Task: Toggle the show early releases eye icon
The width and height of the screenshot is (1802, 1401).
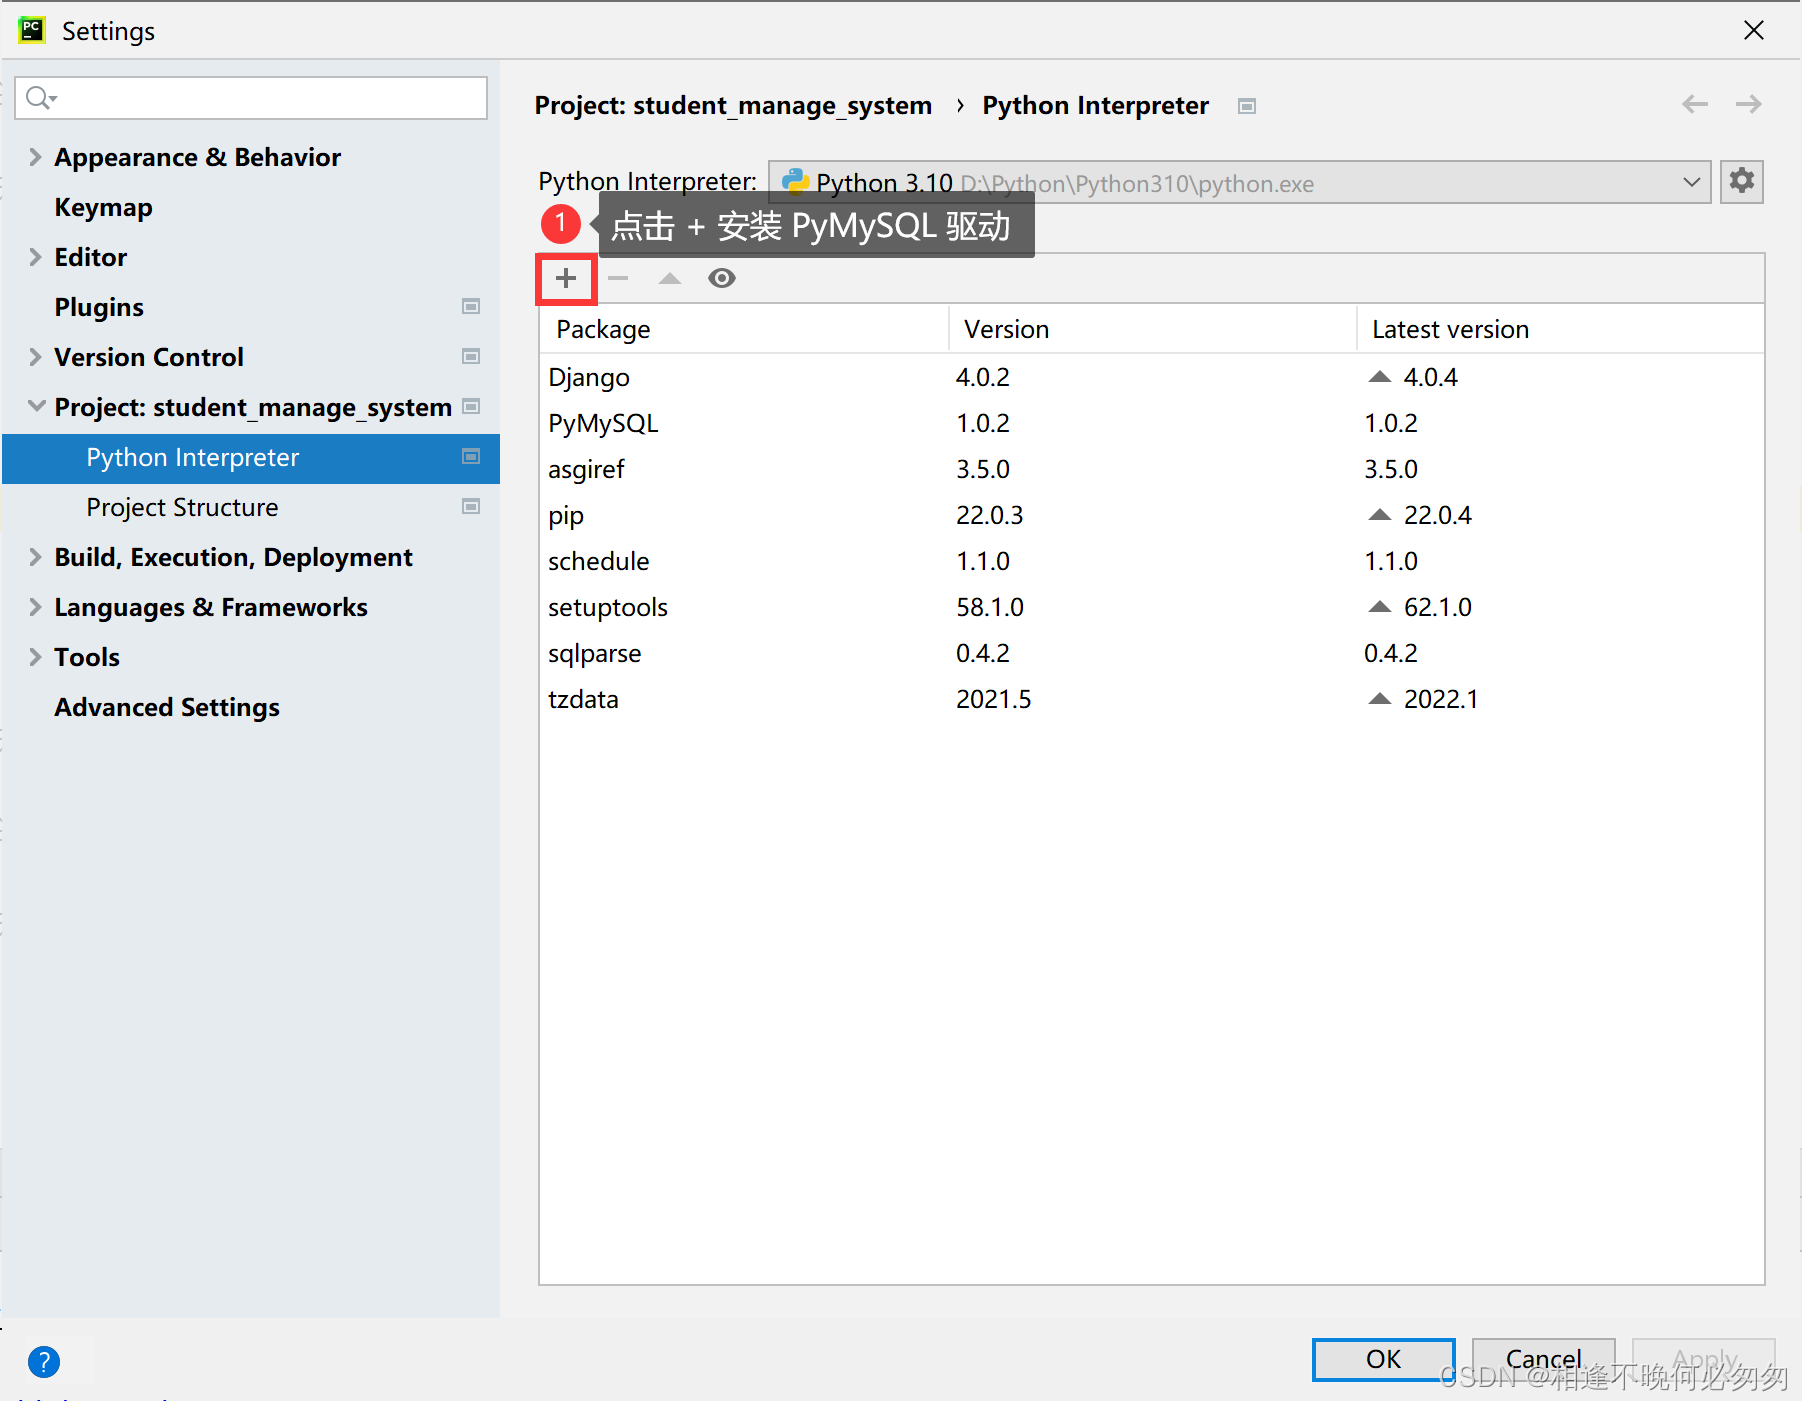Action: click(722, 278)
